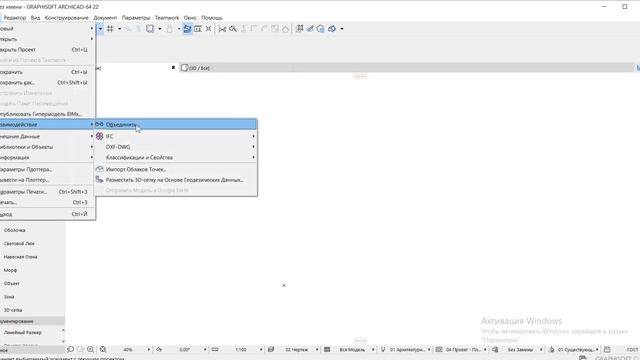Open Параметры Плоттера... entry
This screenshot has width=640, height=360.
47,169
